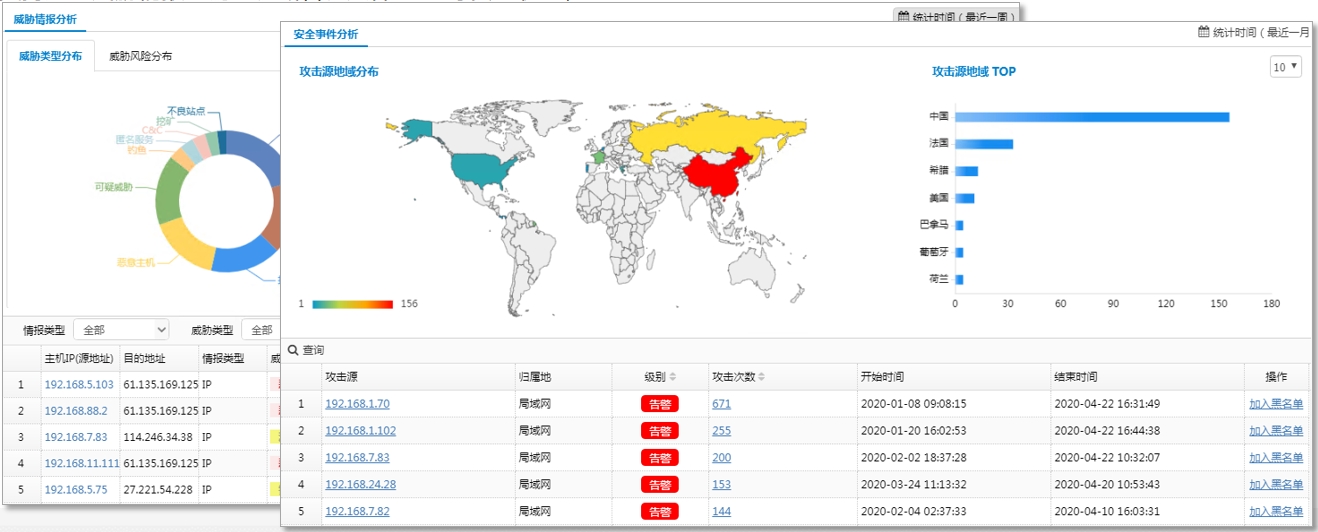Screen dimensions: 1318x532
Task: Click the attack count link 671
Action: click(721, 404)
